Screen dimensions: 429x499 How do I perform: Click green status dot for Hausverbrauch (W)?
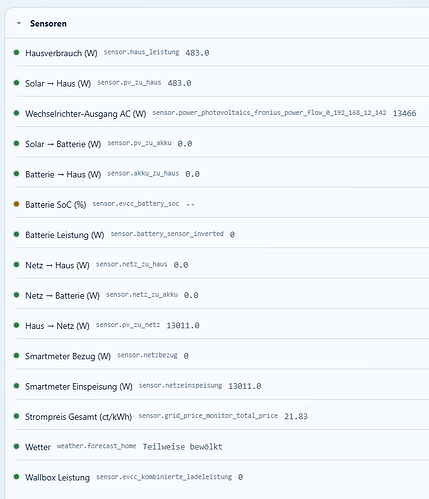tap(16, 52)
